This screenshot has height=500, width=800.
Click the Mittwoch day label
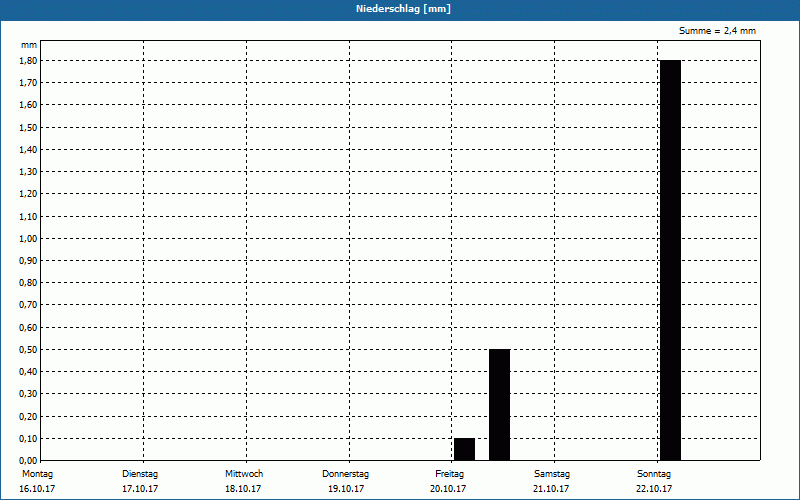click(244, 474)
